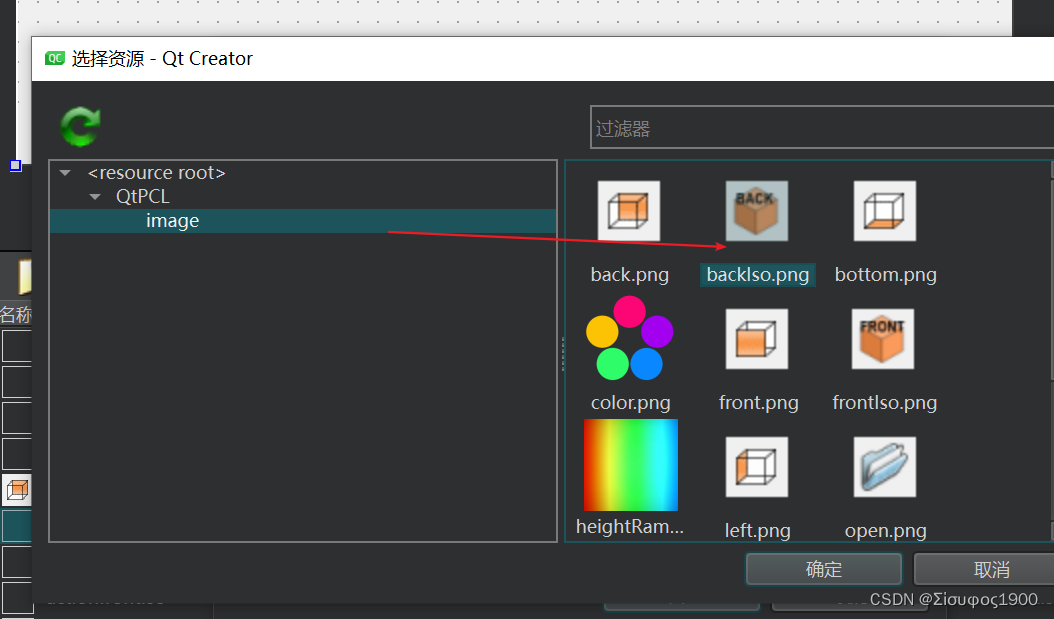The width and height of the screenshot is (1054, 619).
Task: Select the left.png cube icon
Action: (x=757, y=466)
